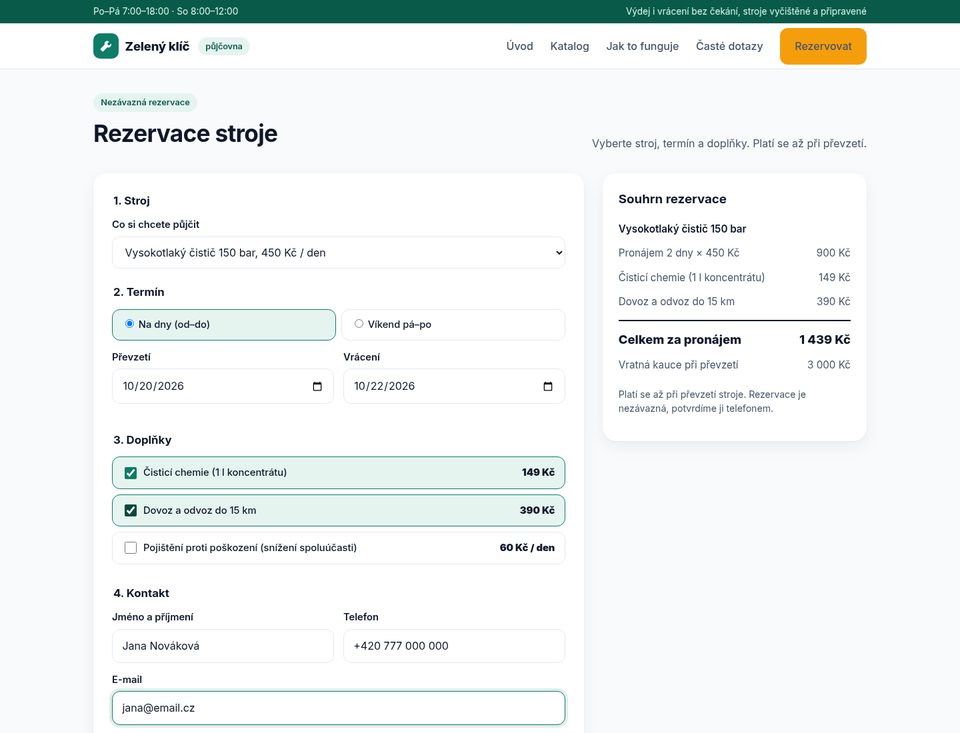Open calendar picker in Převzetí field
The width and height of the screenshot is (960, 733).
[317, 386]
